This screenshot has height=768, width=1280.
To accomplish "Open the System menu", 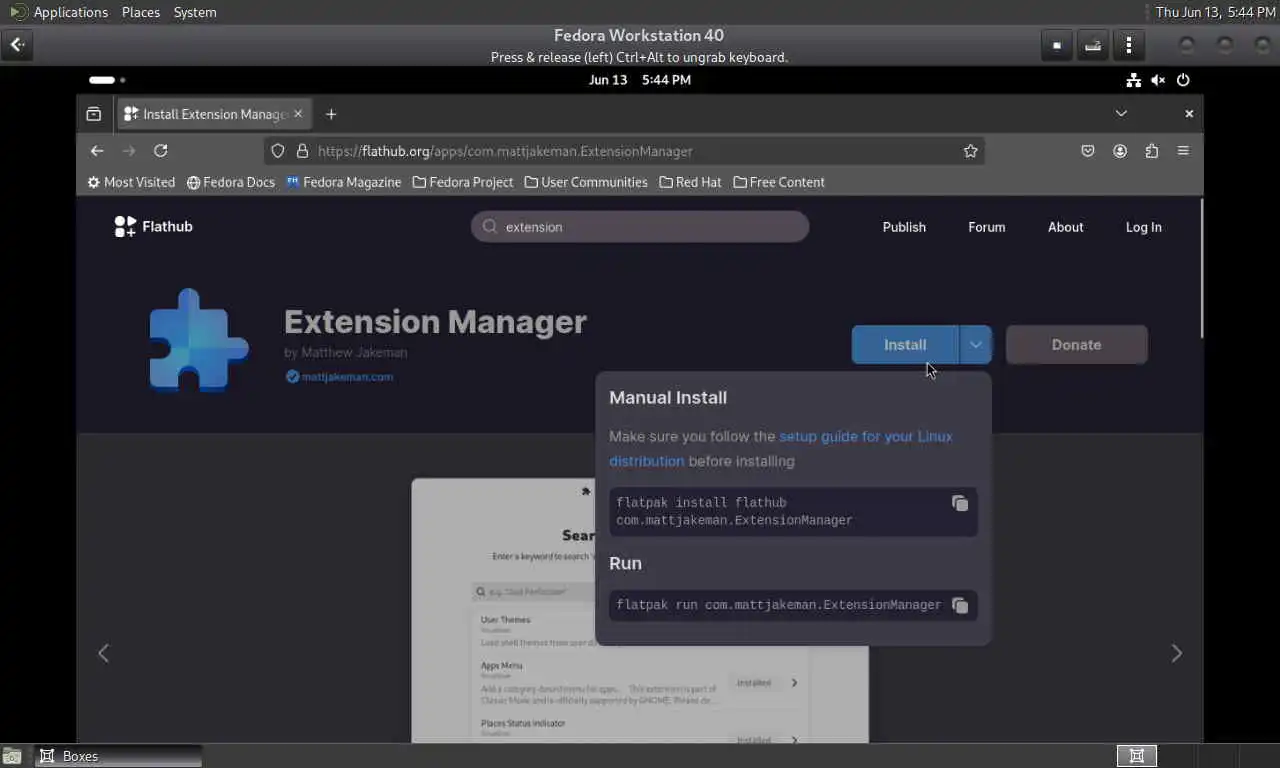I will (x=195, y=12).
